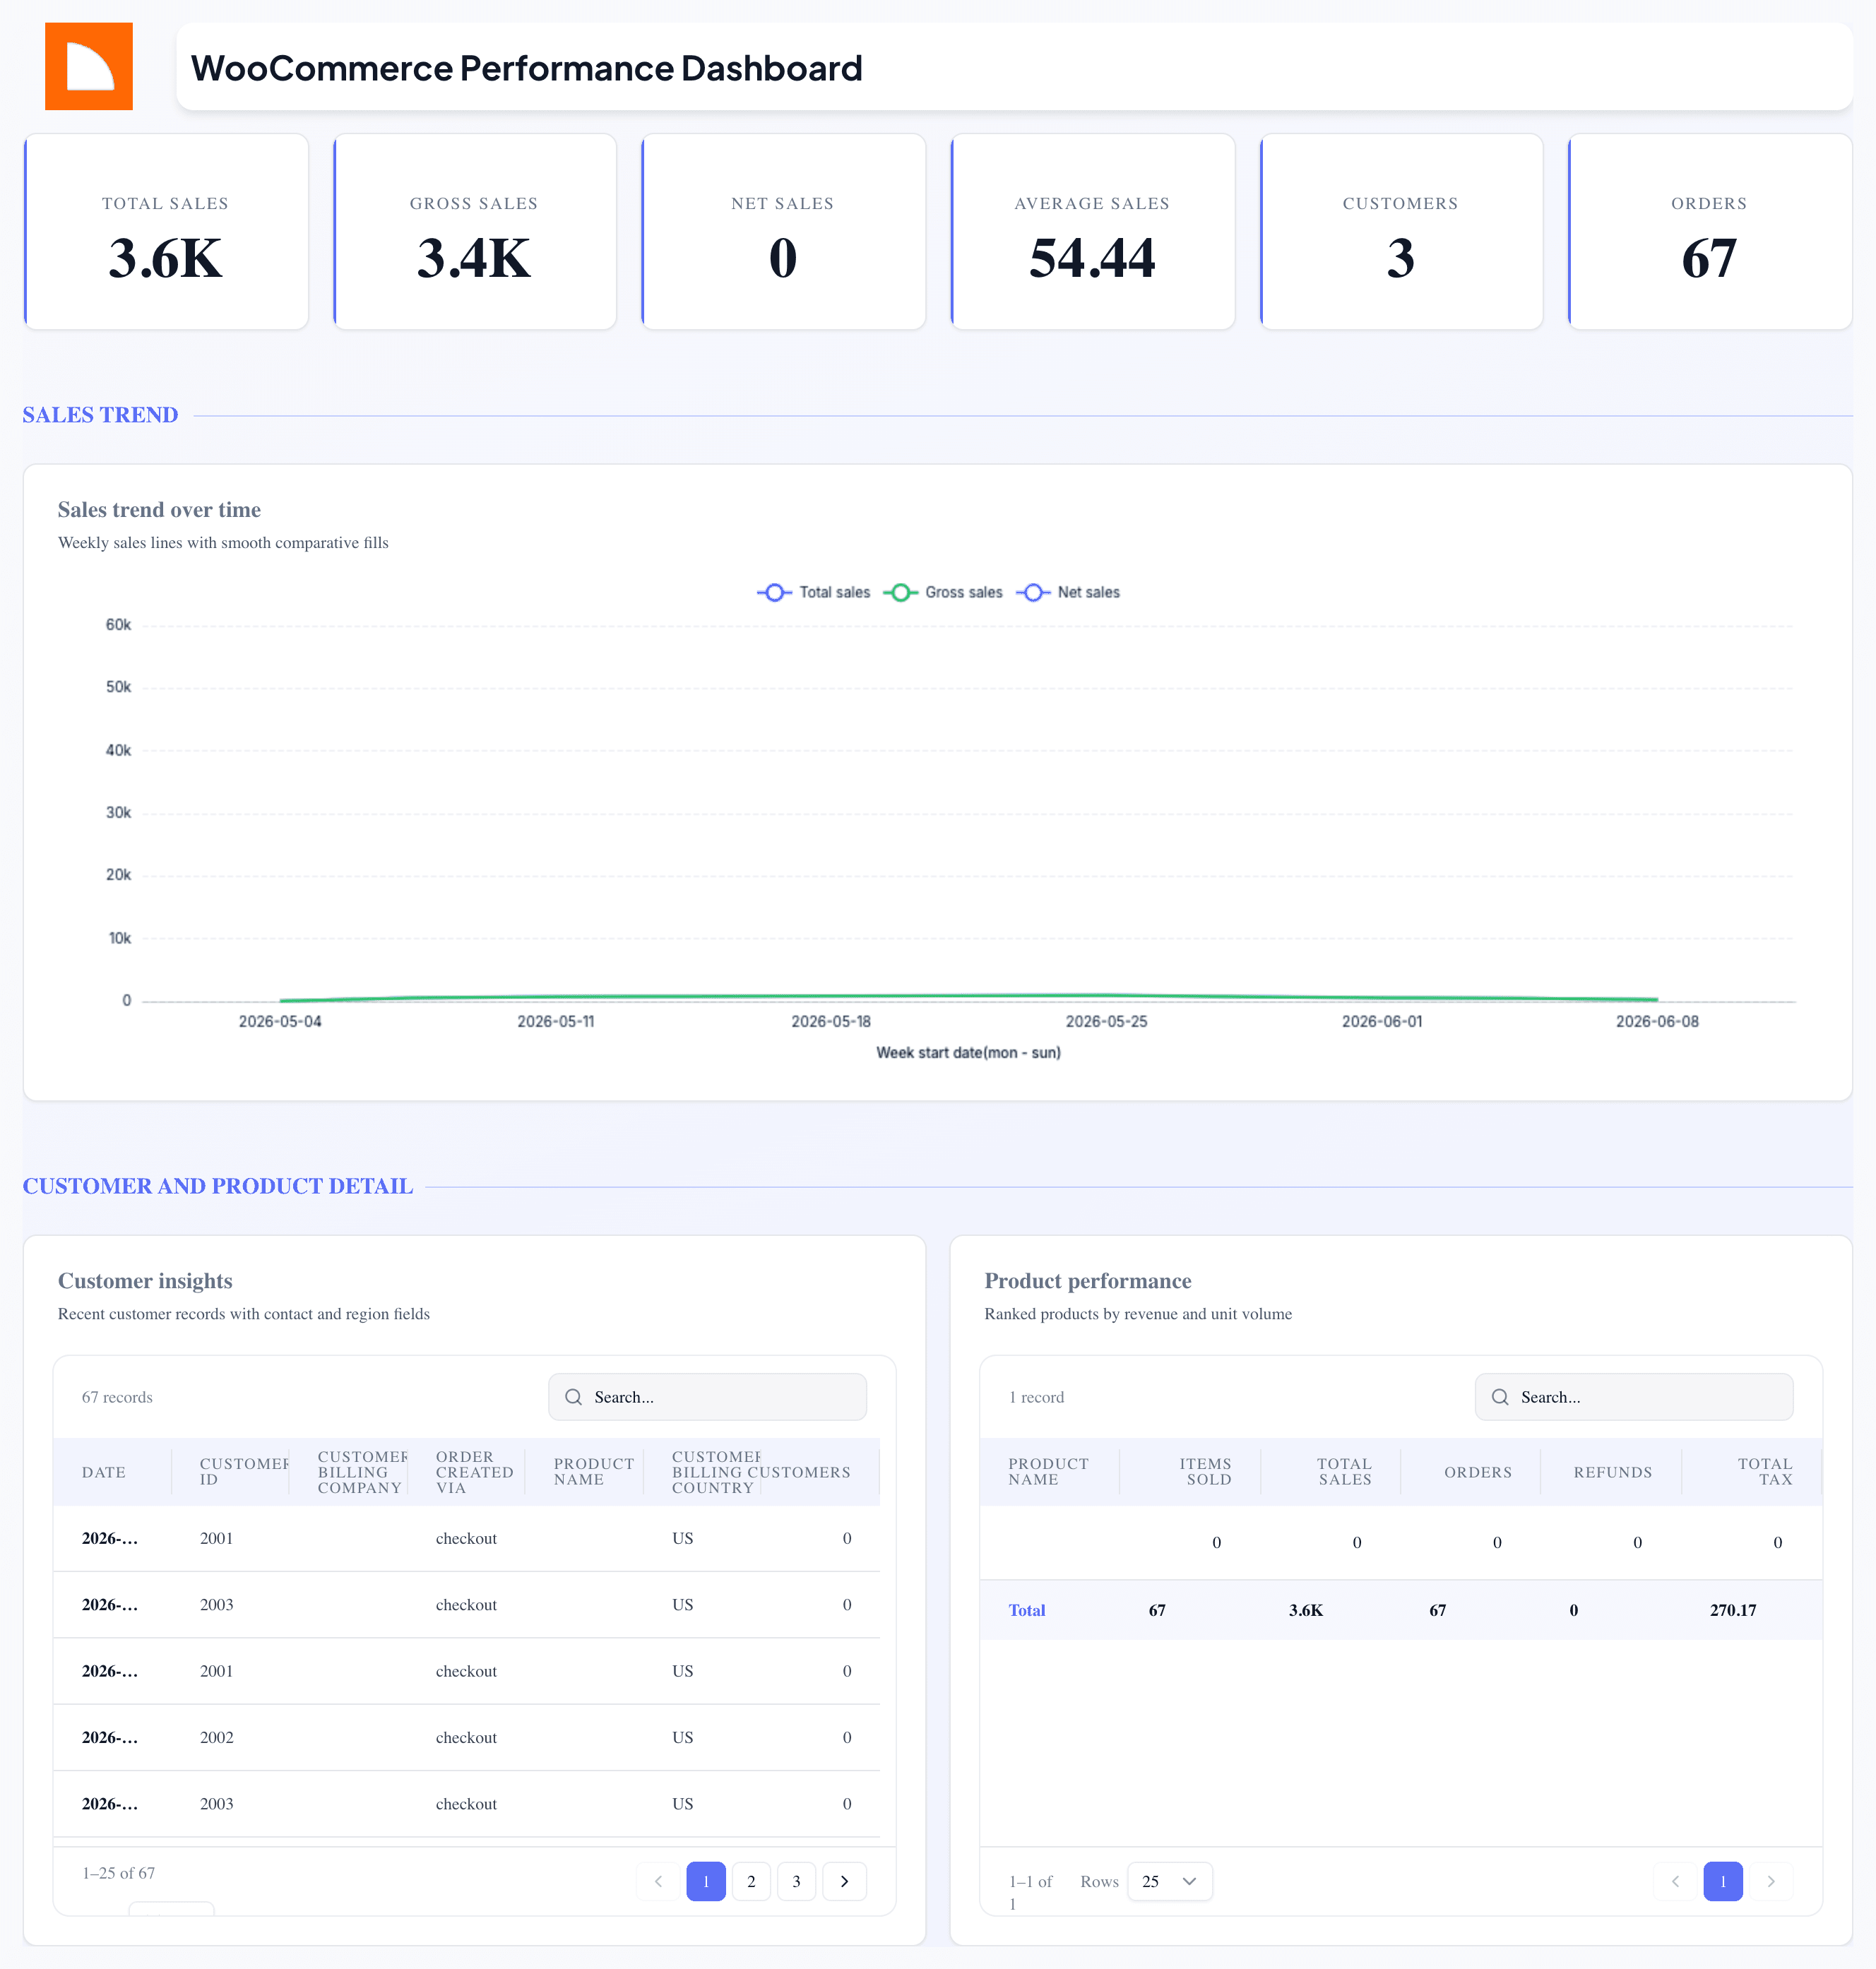
Task: Click the 2026-06-08 axis label
Action: (x=1657, y=1021)
